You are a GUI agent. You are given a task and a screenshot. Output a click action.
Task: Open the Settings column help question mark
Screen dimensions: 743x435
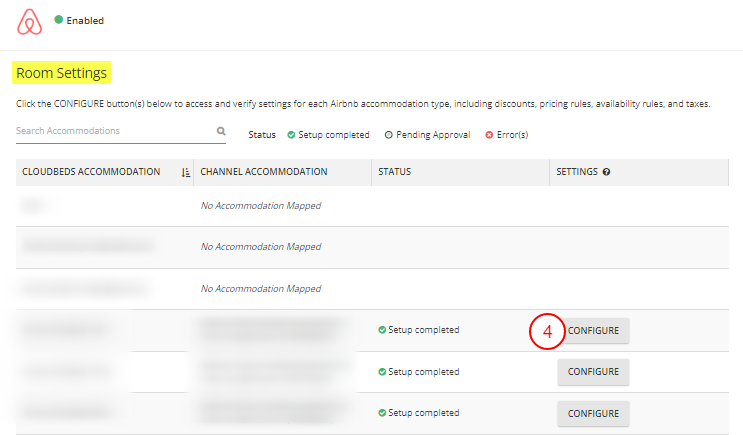[x=607, y=172]
